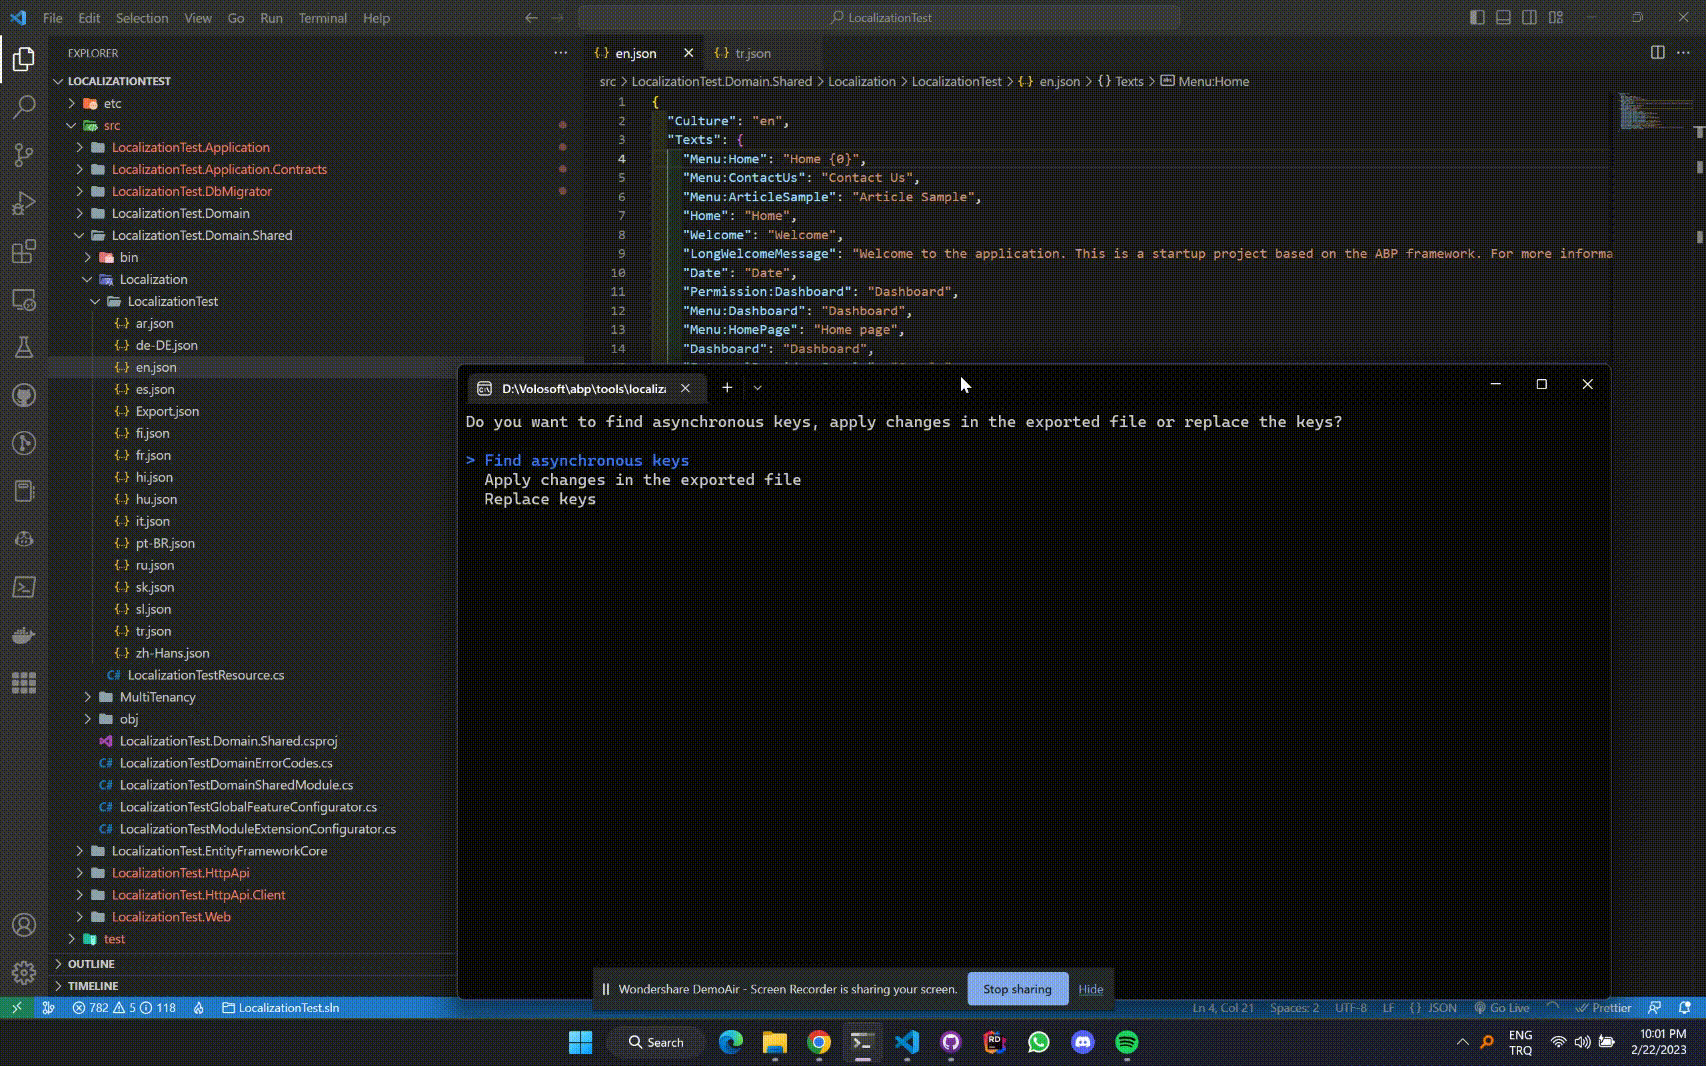
Task: Toggle primary side bar layout button
Action: coord(1477,17)
